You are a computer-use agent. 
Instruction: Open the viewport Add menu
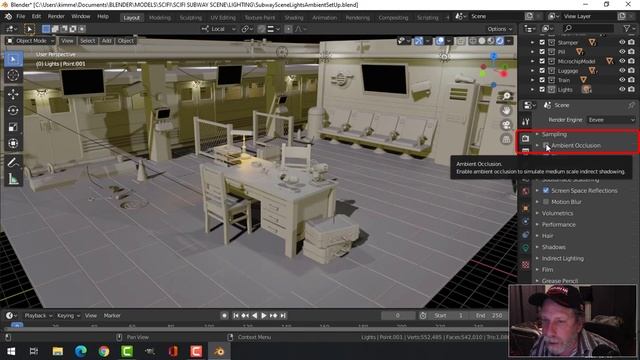(107, 41)
